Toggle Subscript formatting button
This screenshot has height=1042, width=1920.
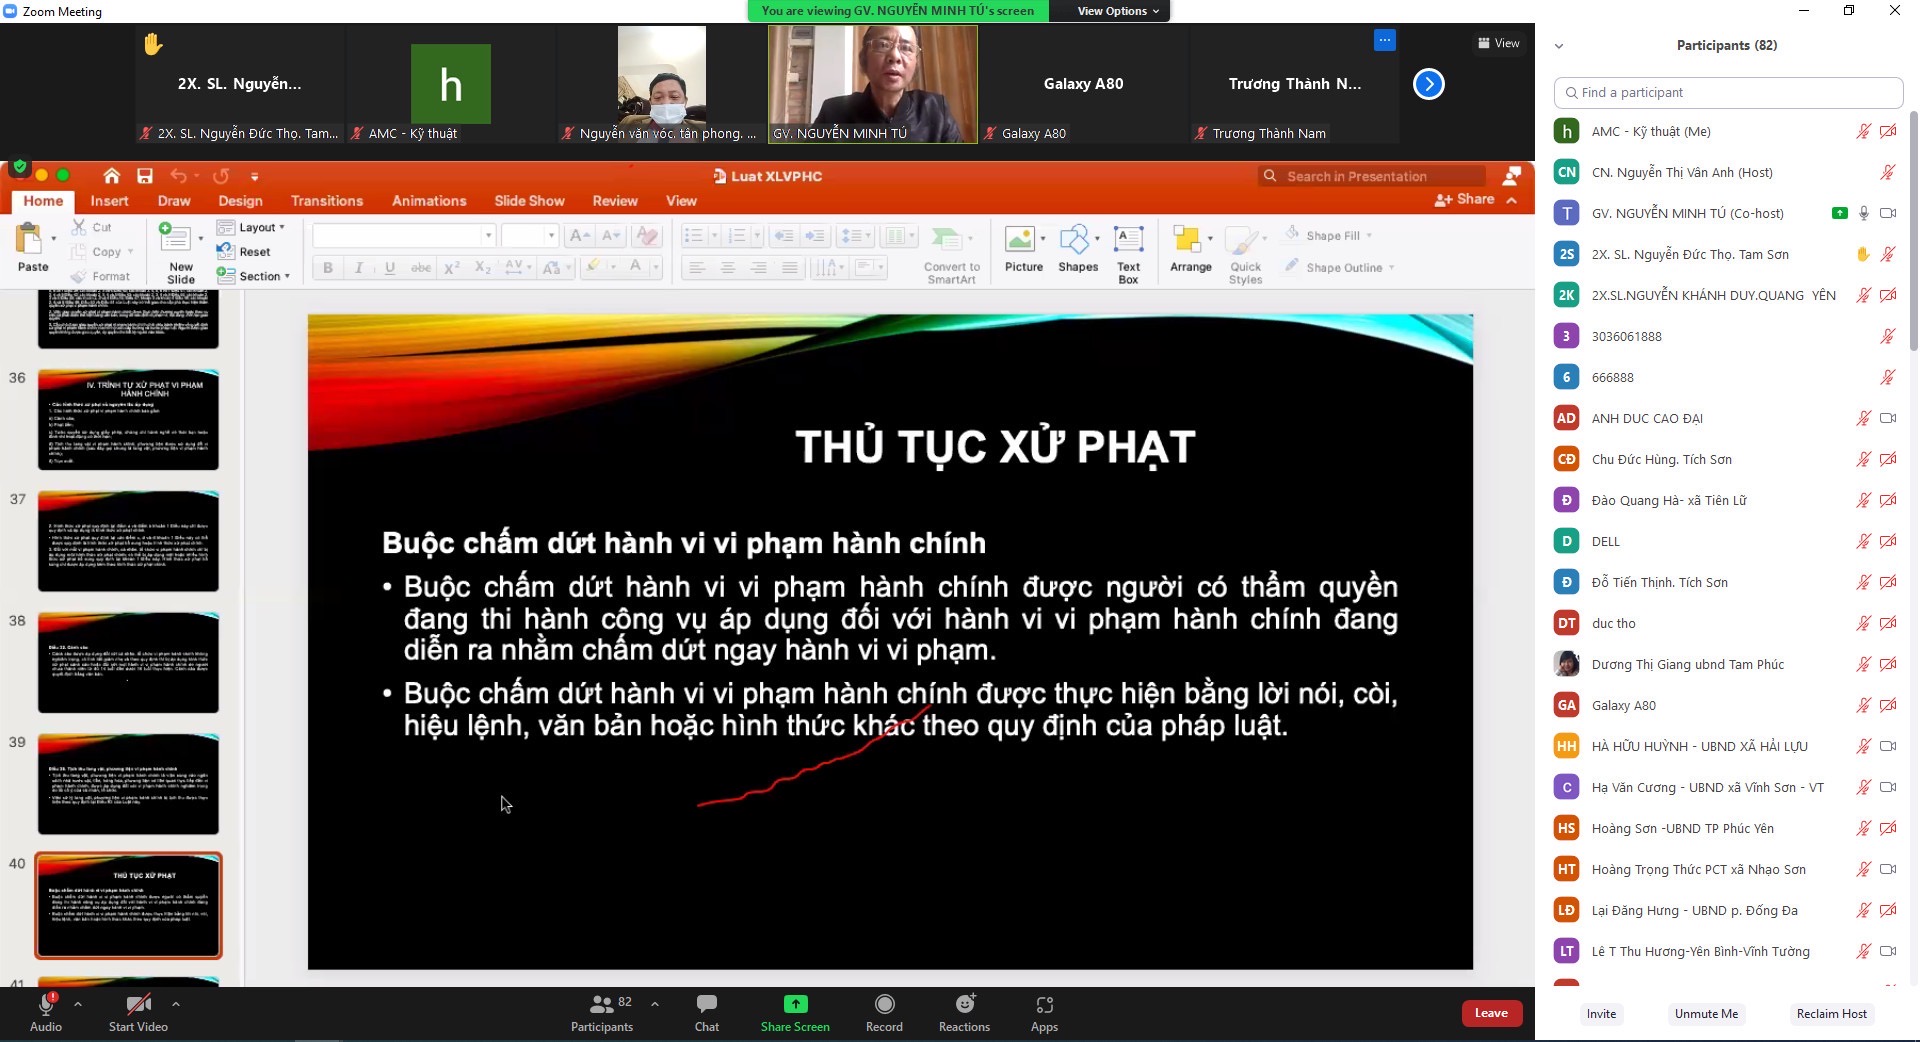click(x=483, y=268)
